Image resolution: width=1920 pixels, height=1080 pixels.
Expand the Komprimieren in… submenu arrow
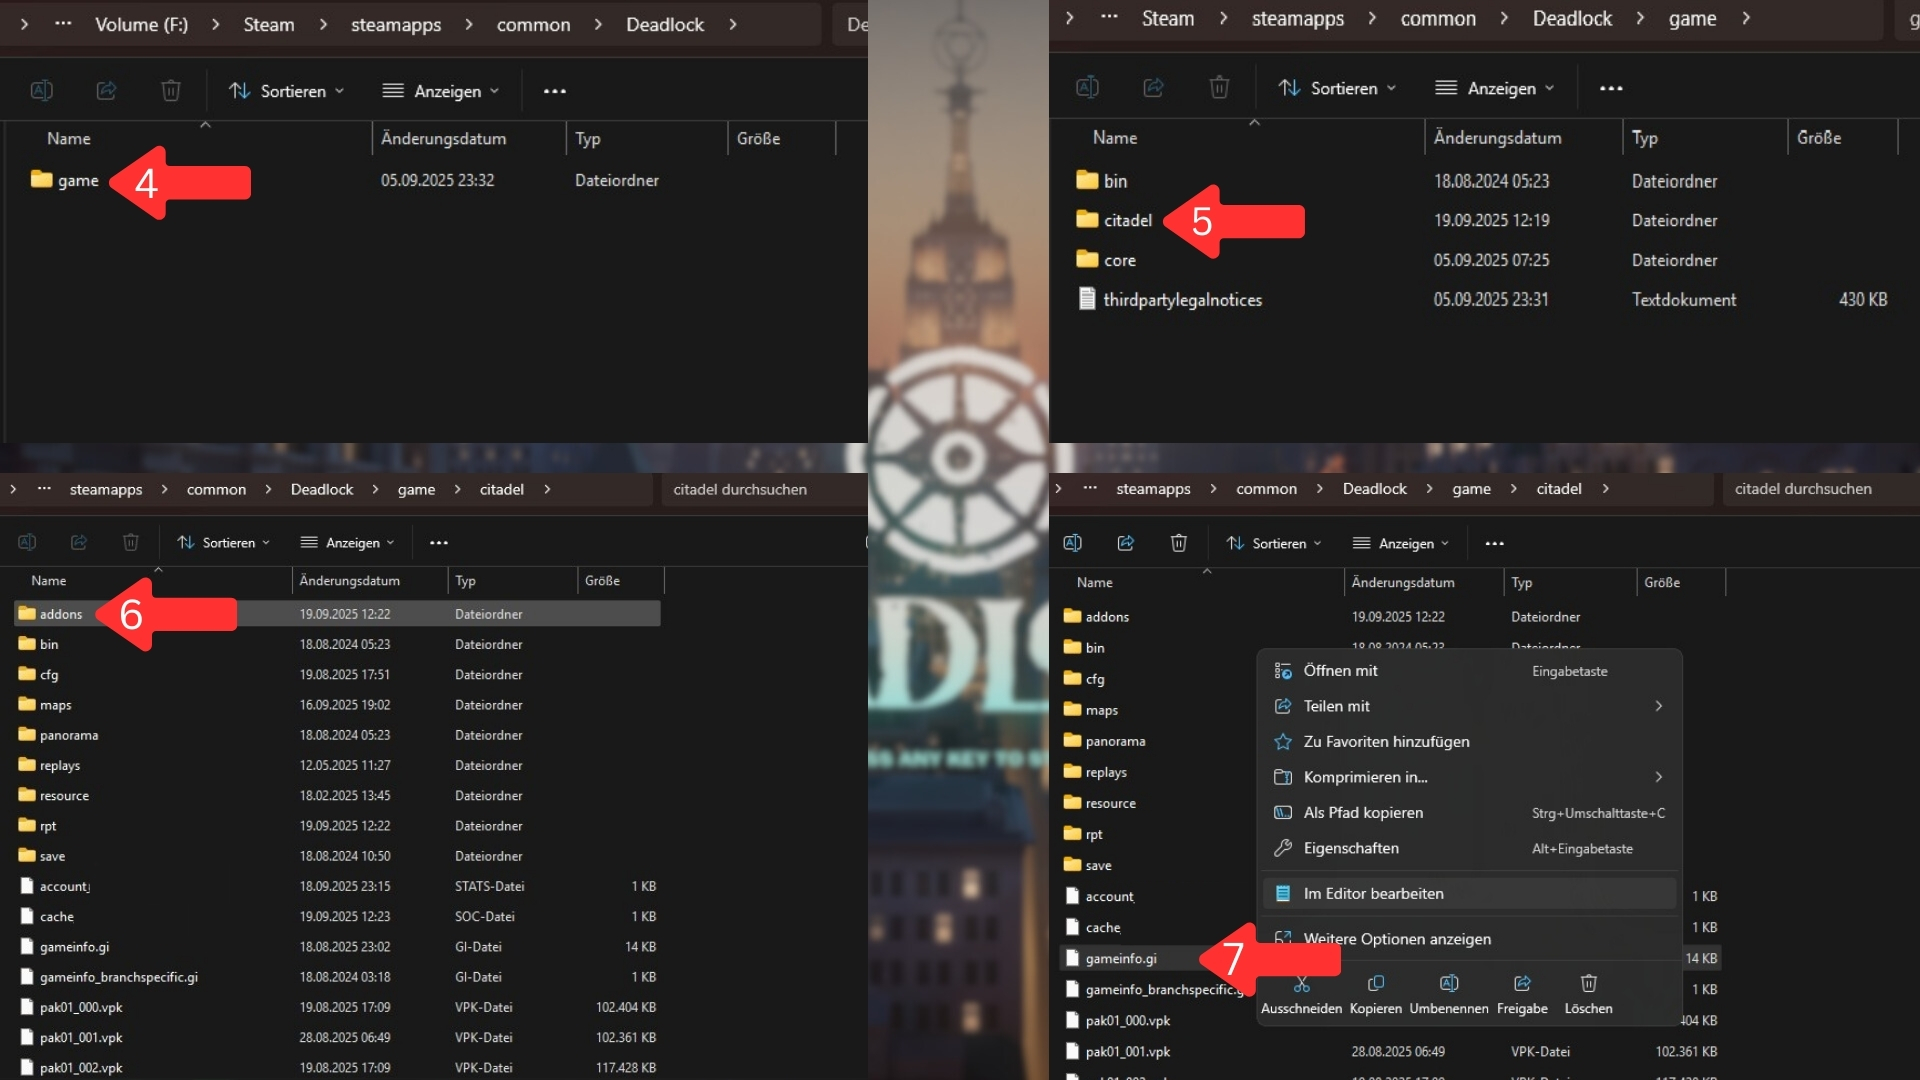click(1658, 777)
